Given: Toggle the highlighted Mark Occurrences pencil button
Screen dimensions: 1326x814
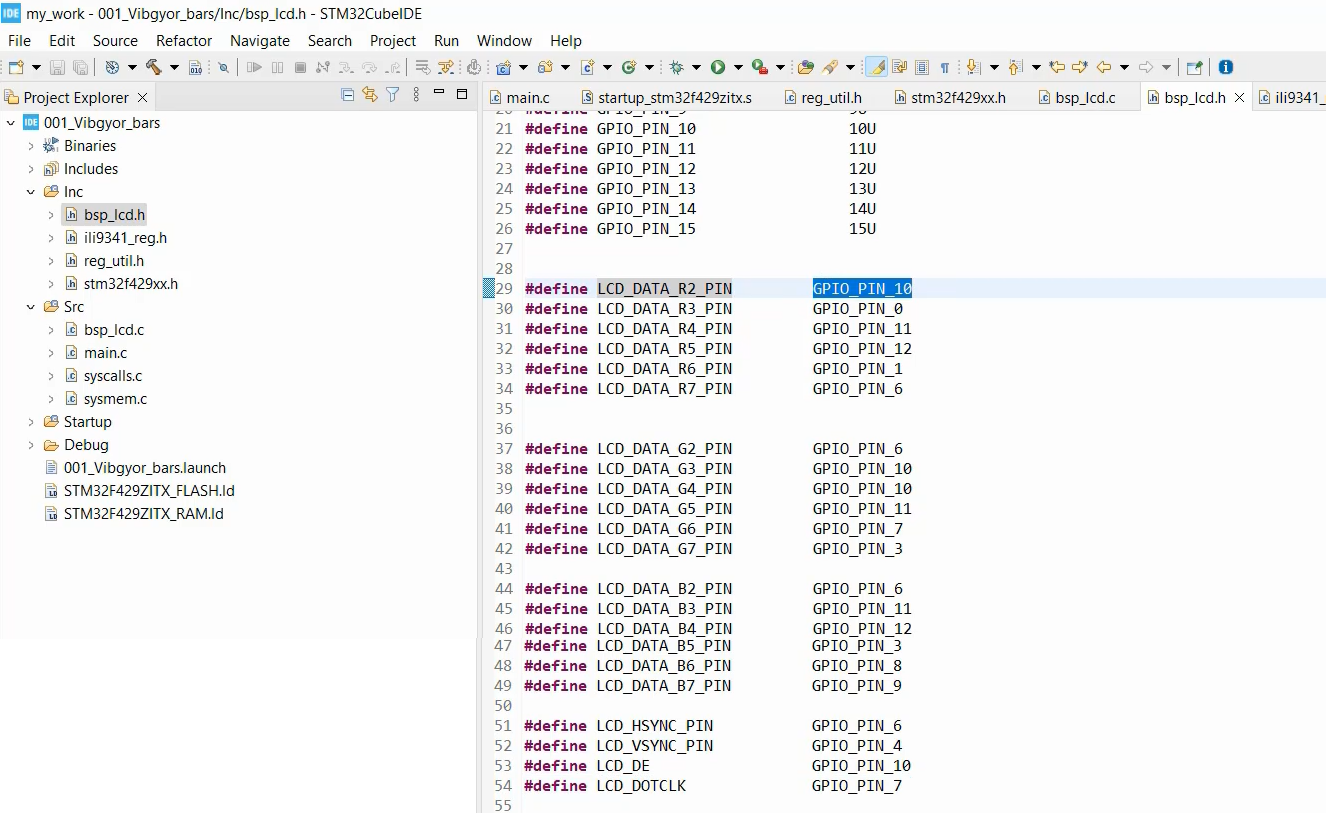Looking at the screenshot, I should [x=876, y=67].
